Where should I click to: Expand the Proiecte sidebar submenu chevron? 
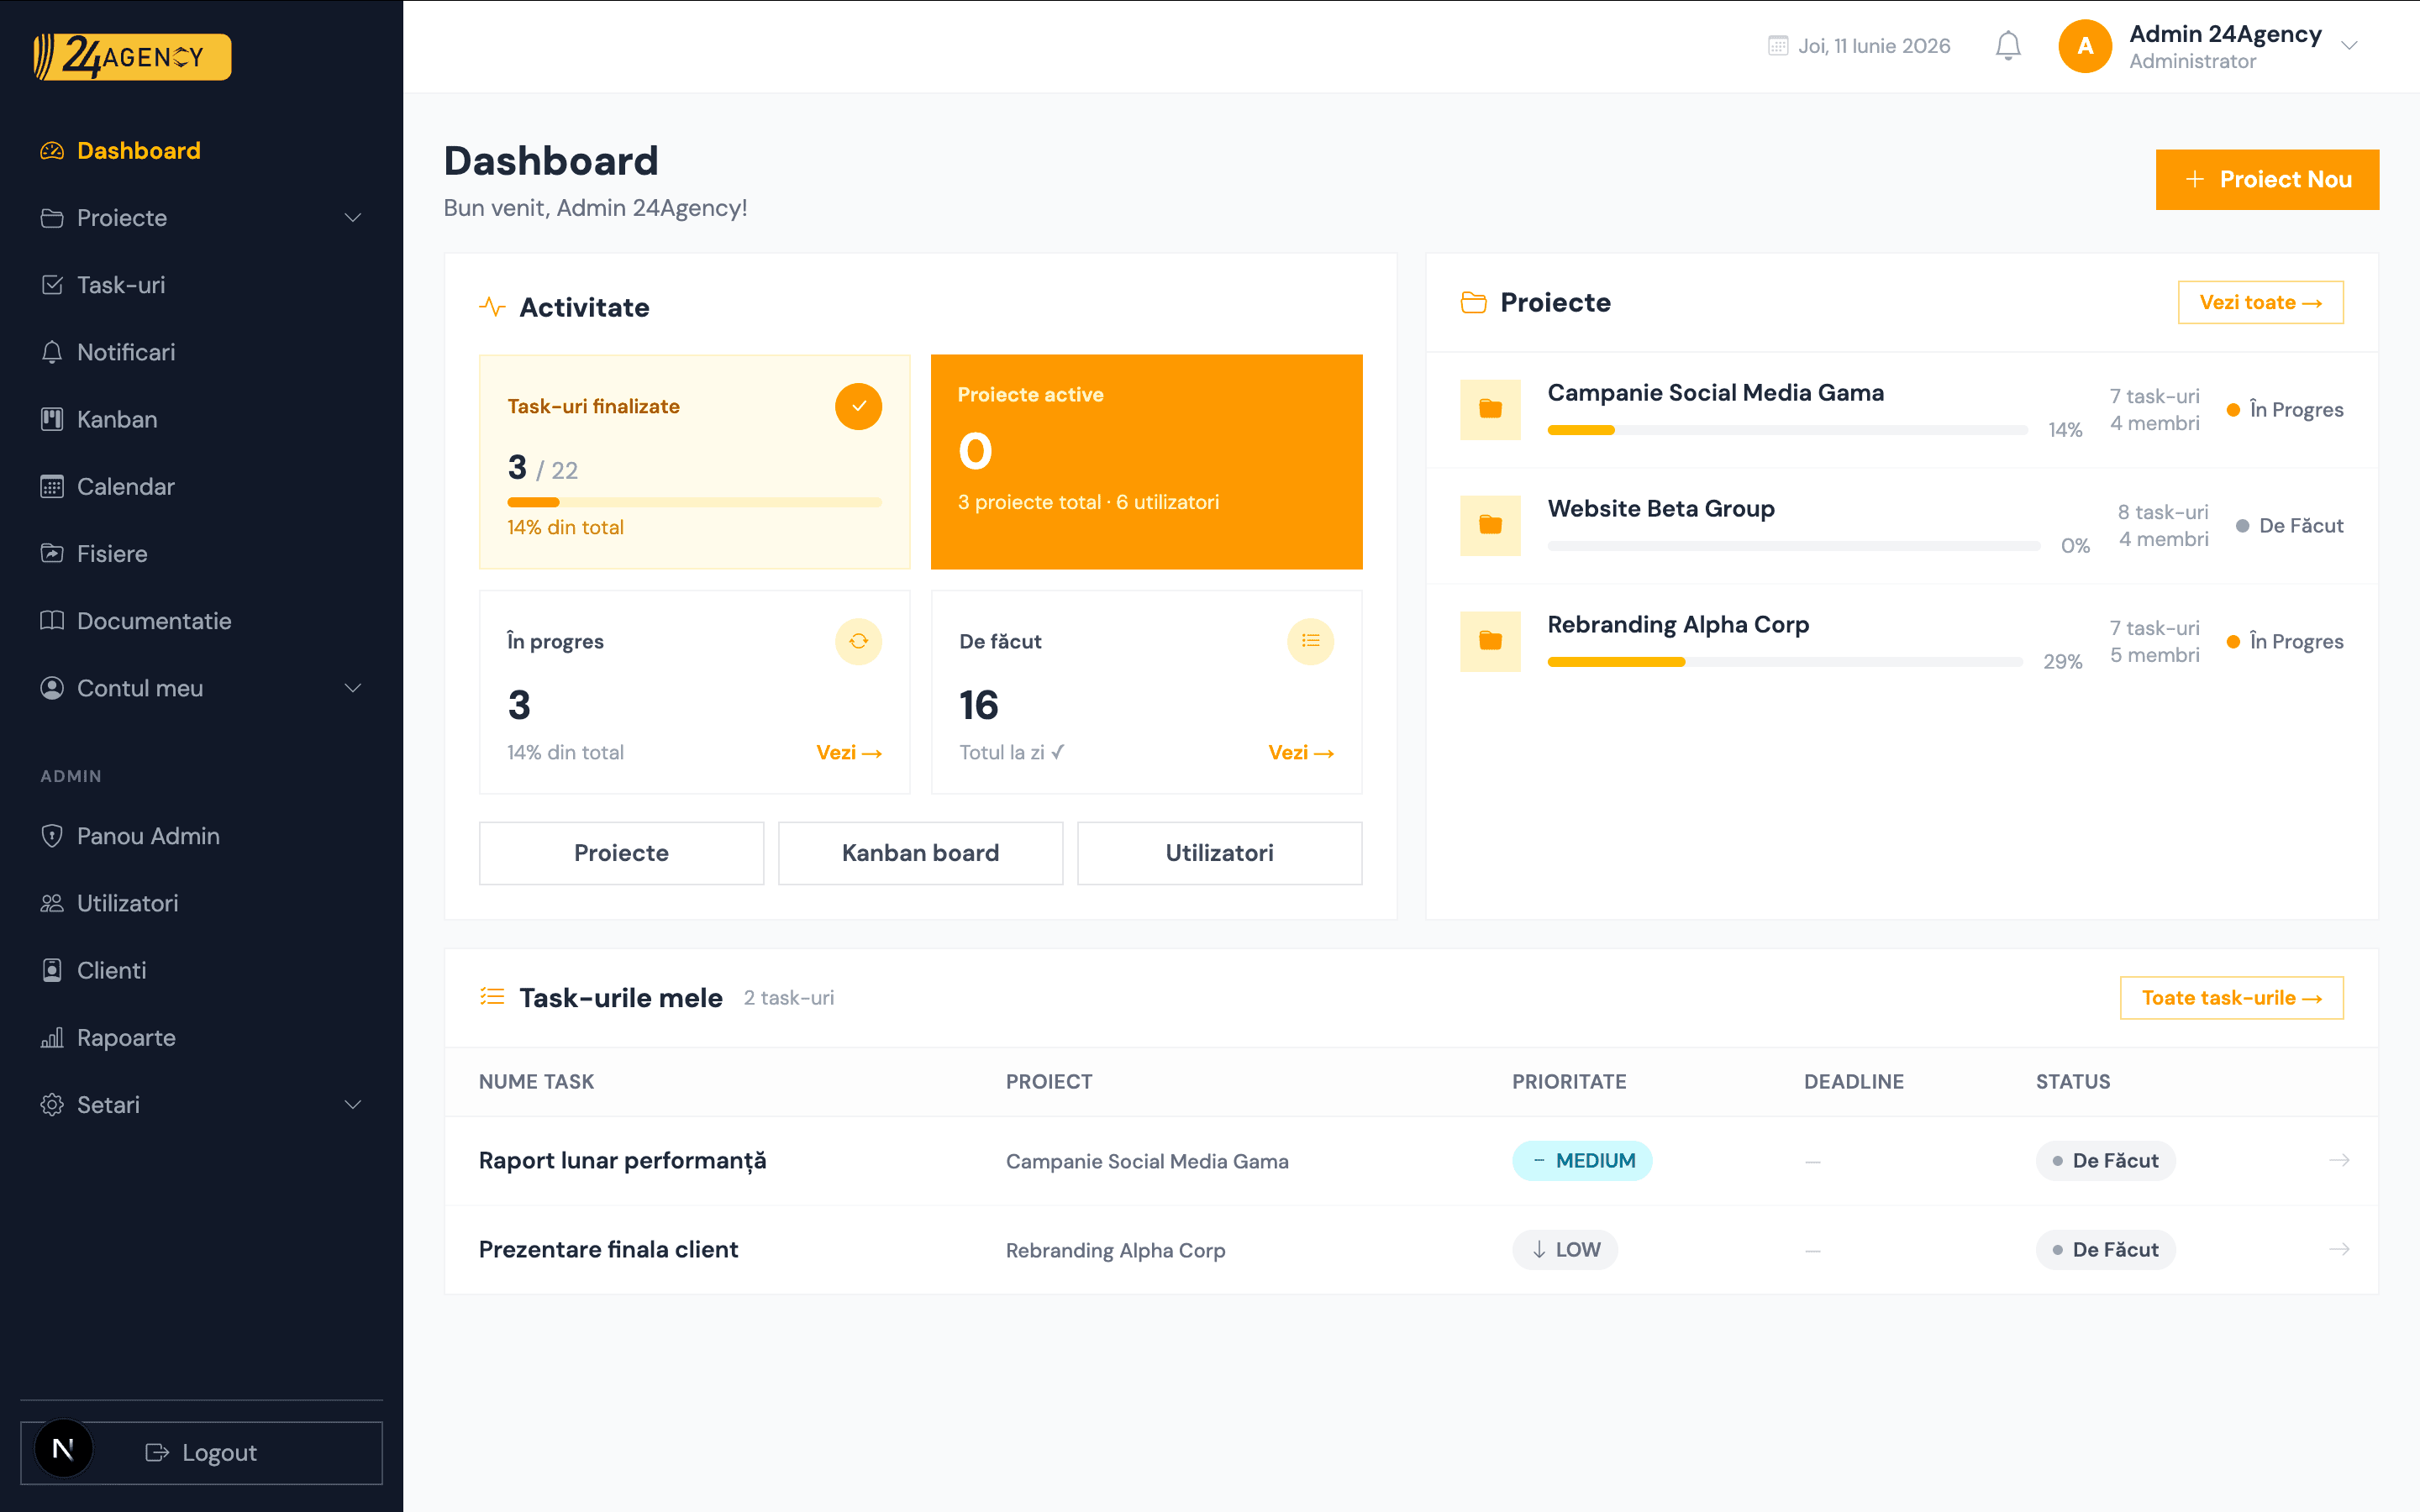point(353,218)
